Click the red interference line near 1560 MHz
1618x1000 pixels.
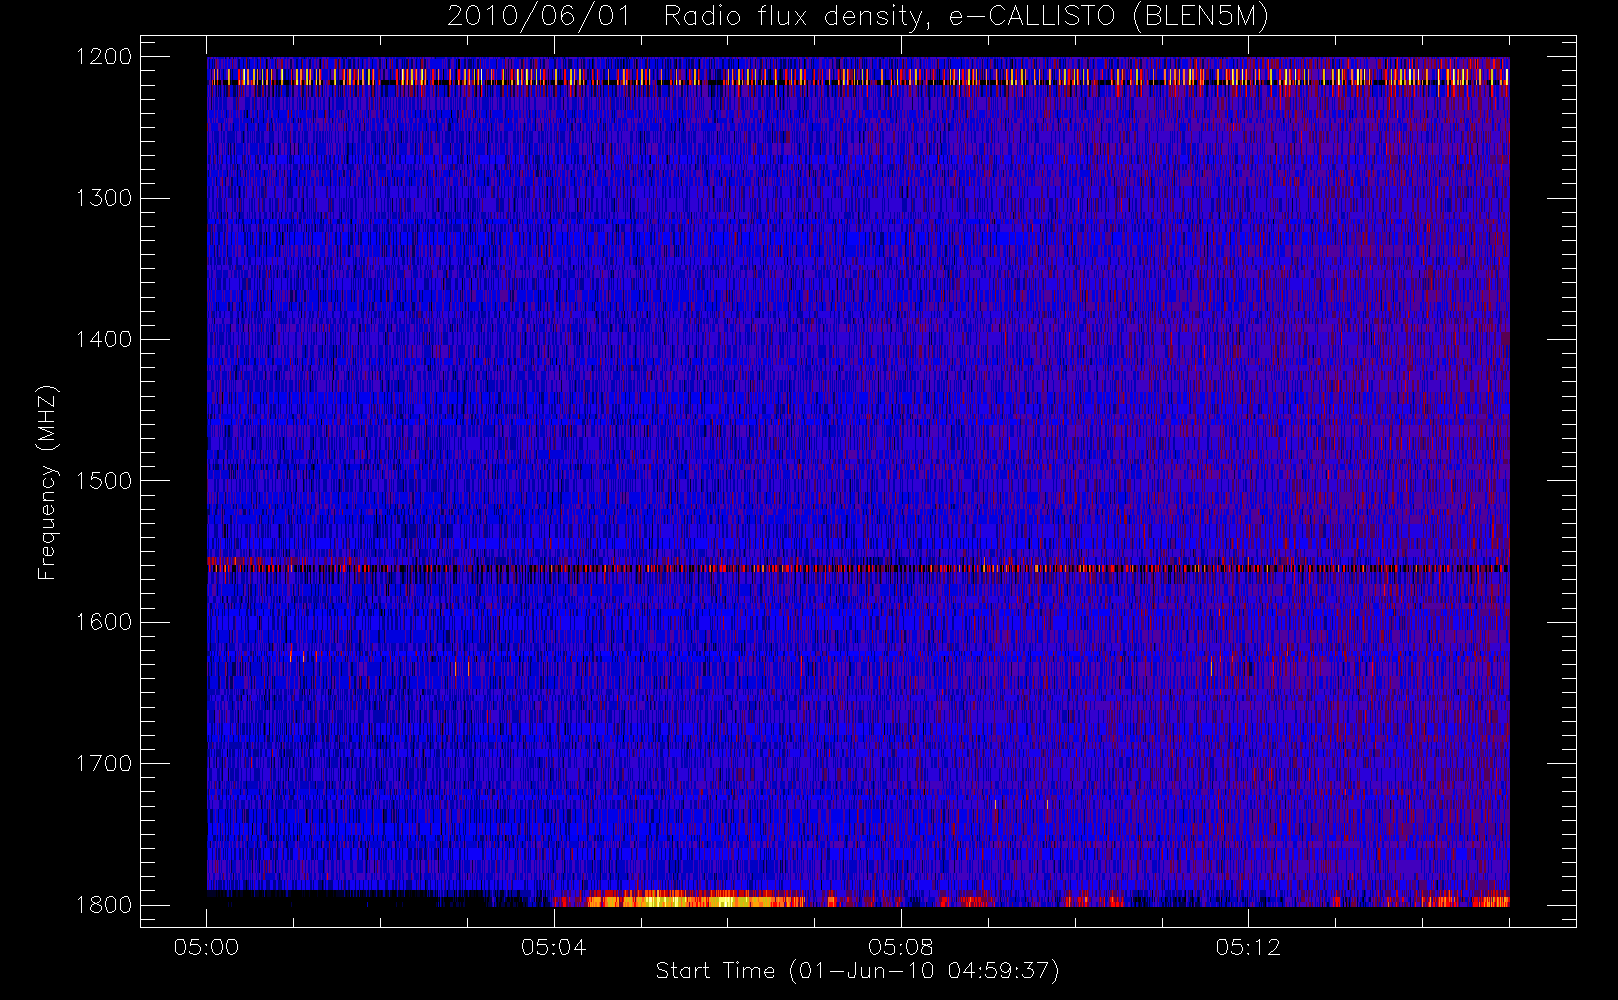(x=858, y=567)
